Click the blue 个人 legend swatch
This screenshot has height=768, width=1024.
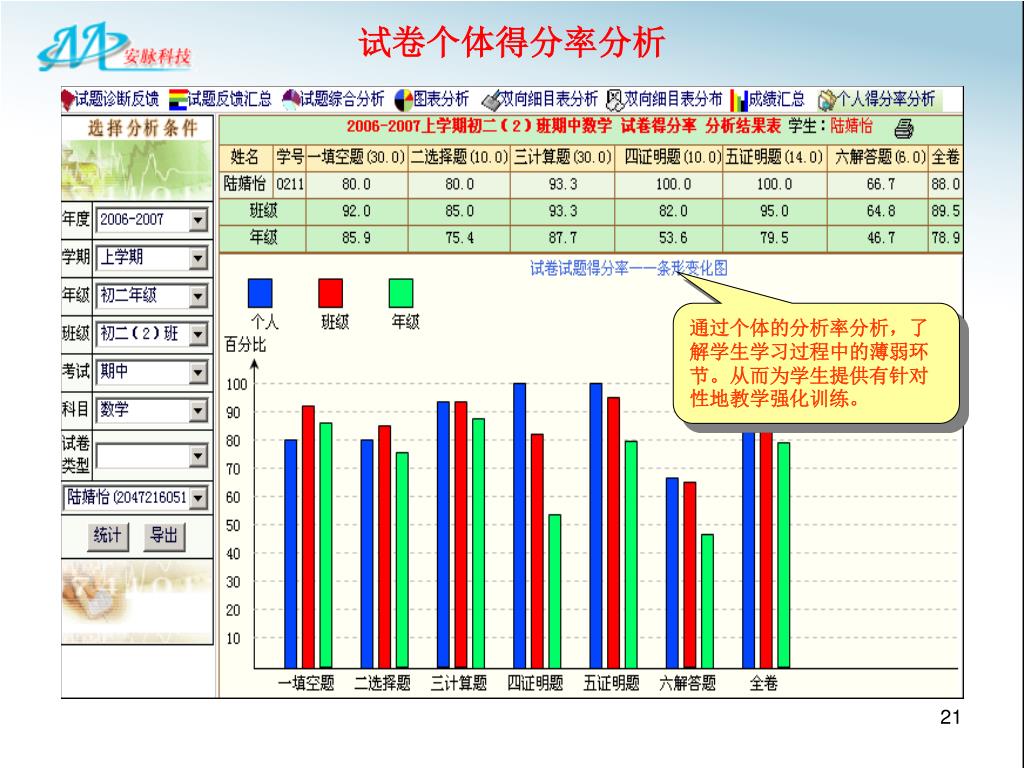point(260,293)
